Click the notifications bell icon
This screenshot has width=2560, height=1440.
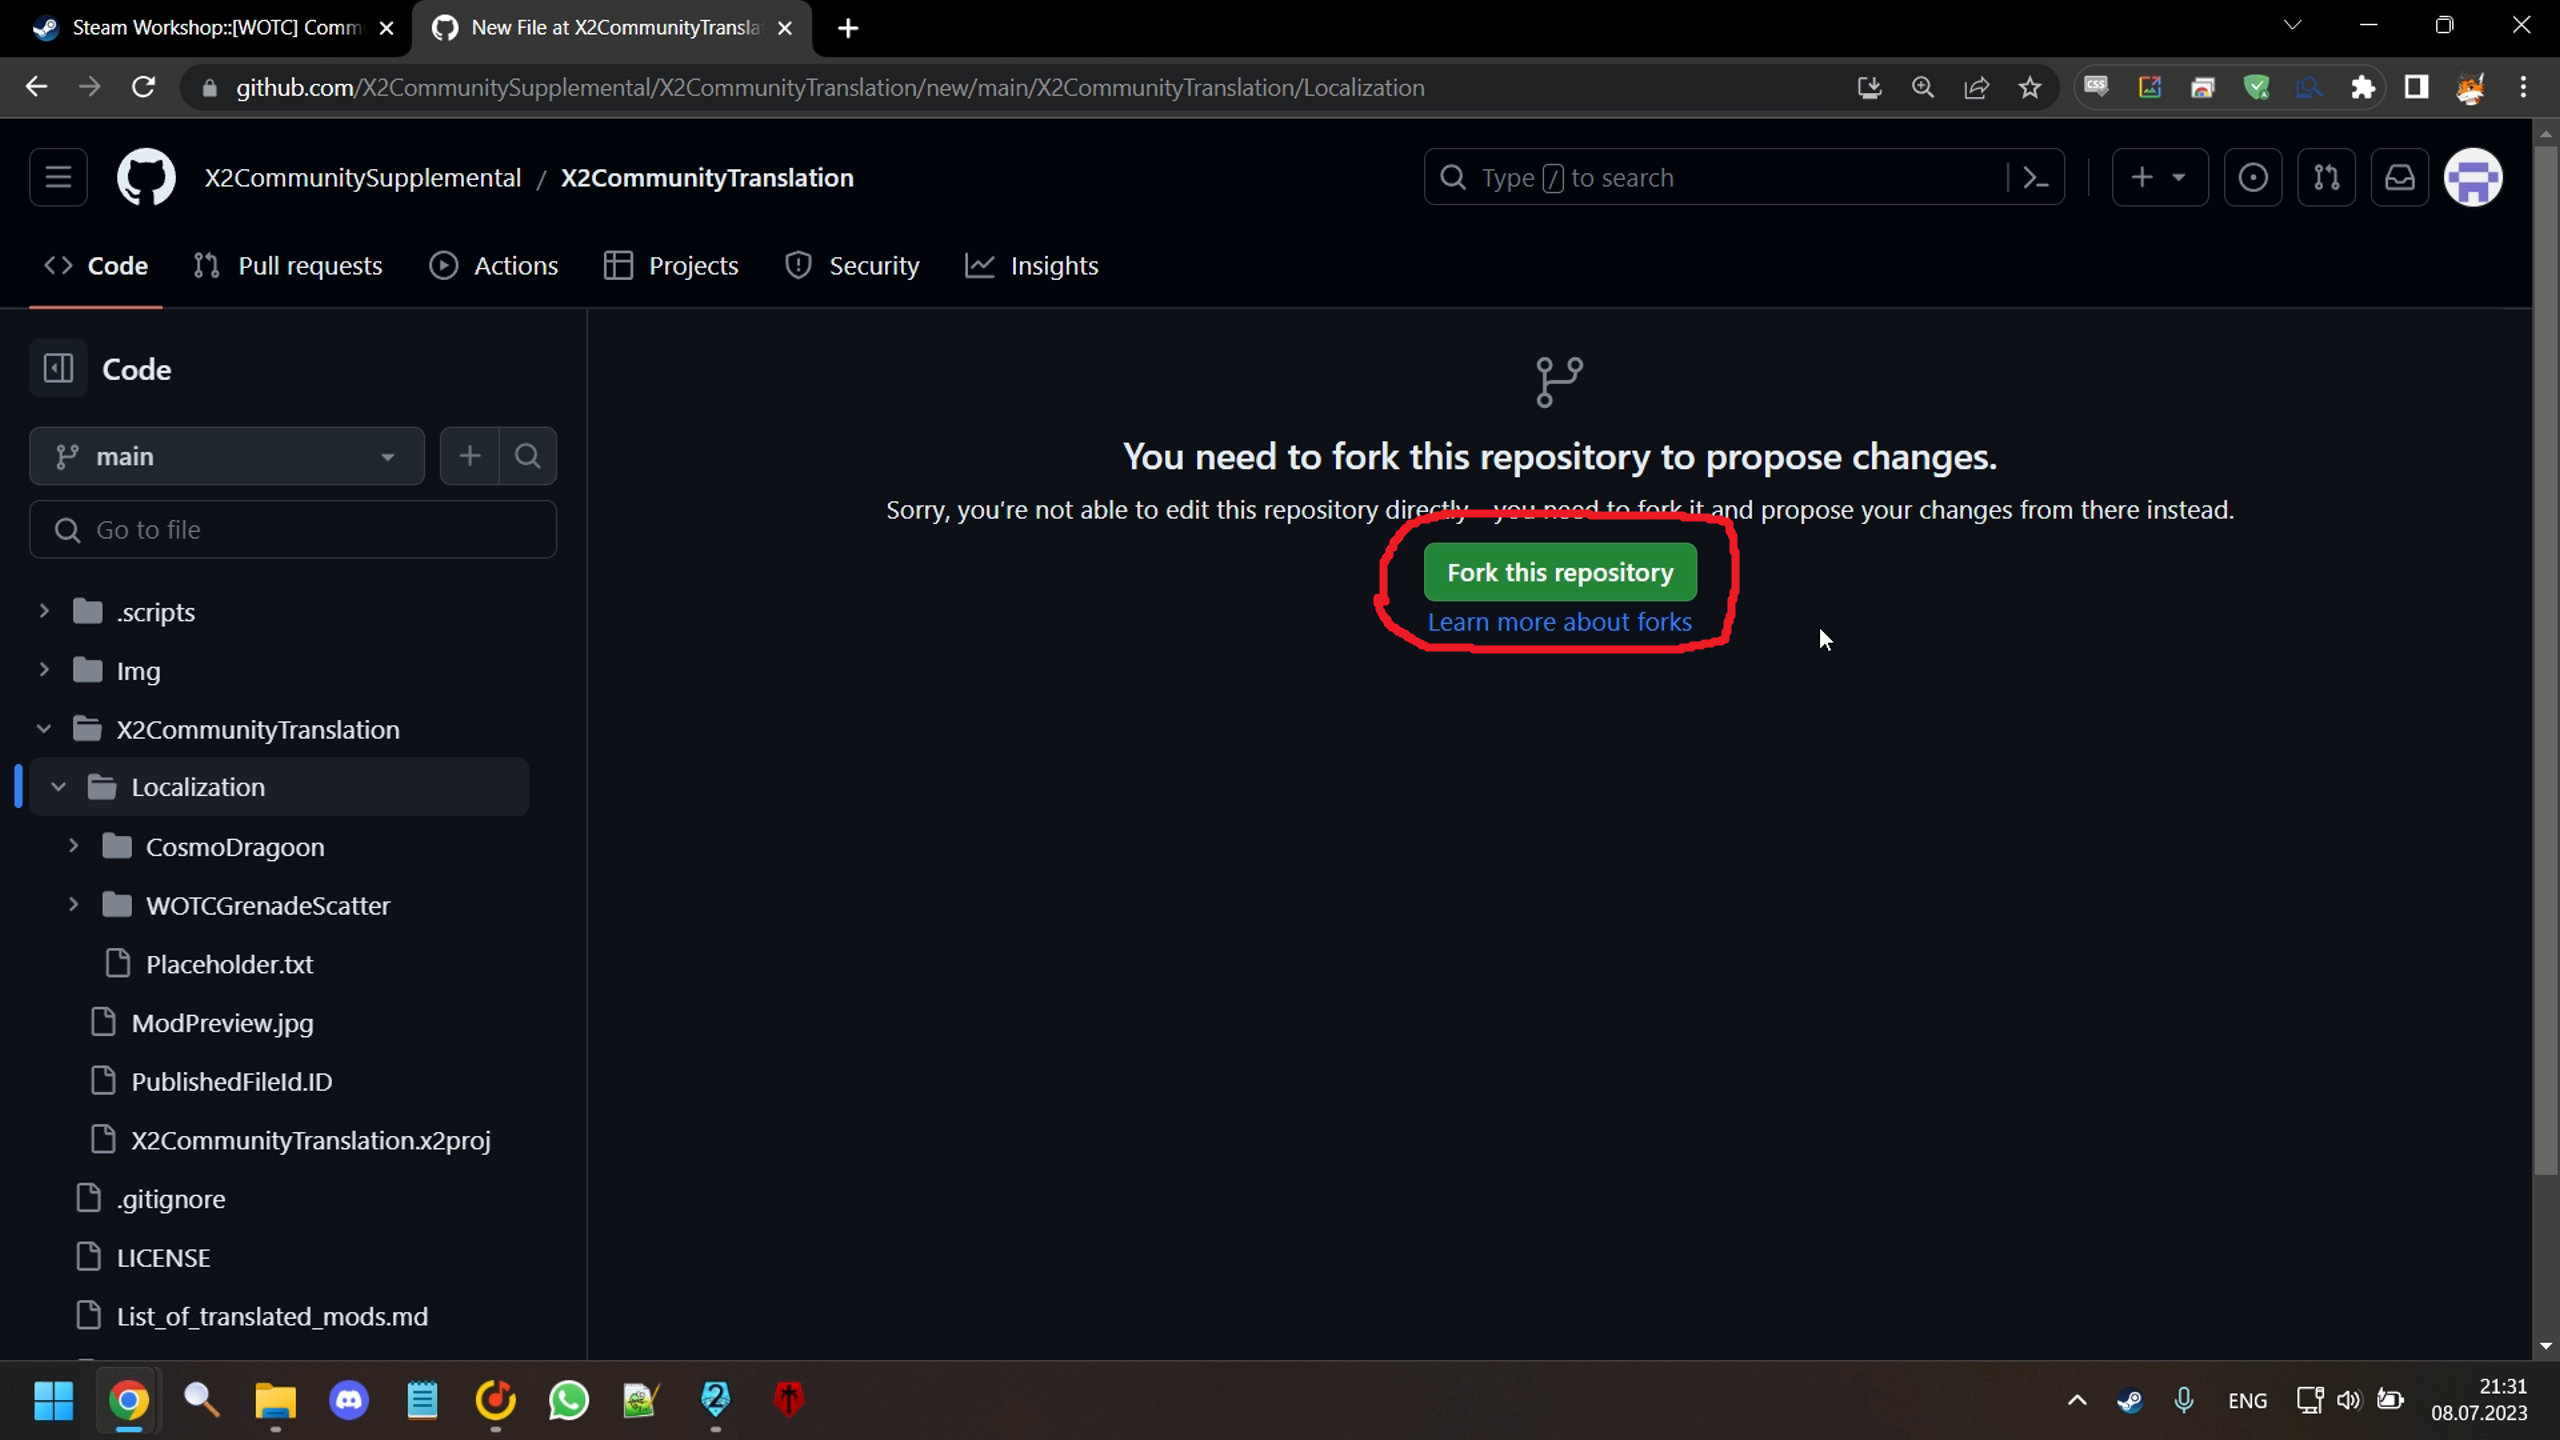coord(2400,176)
